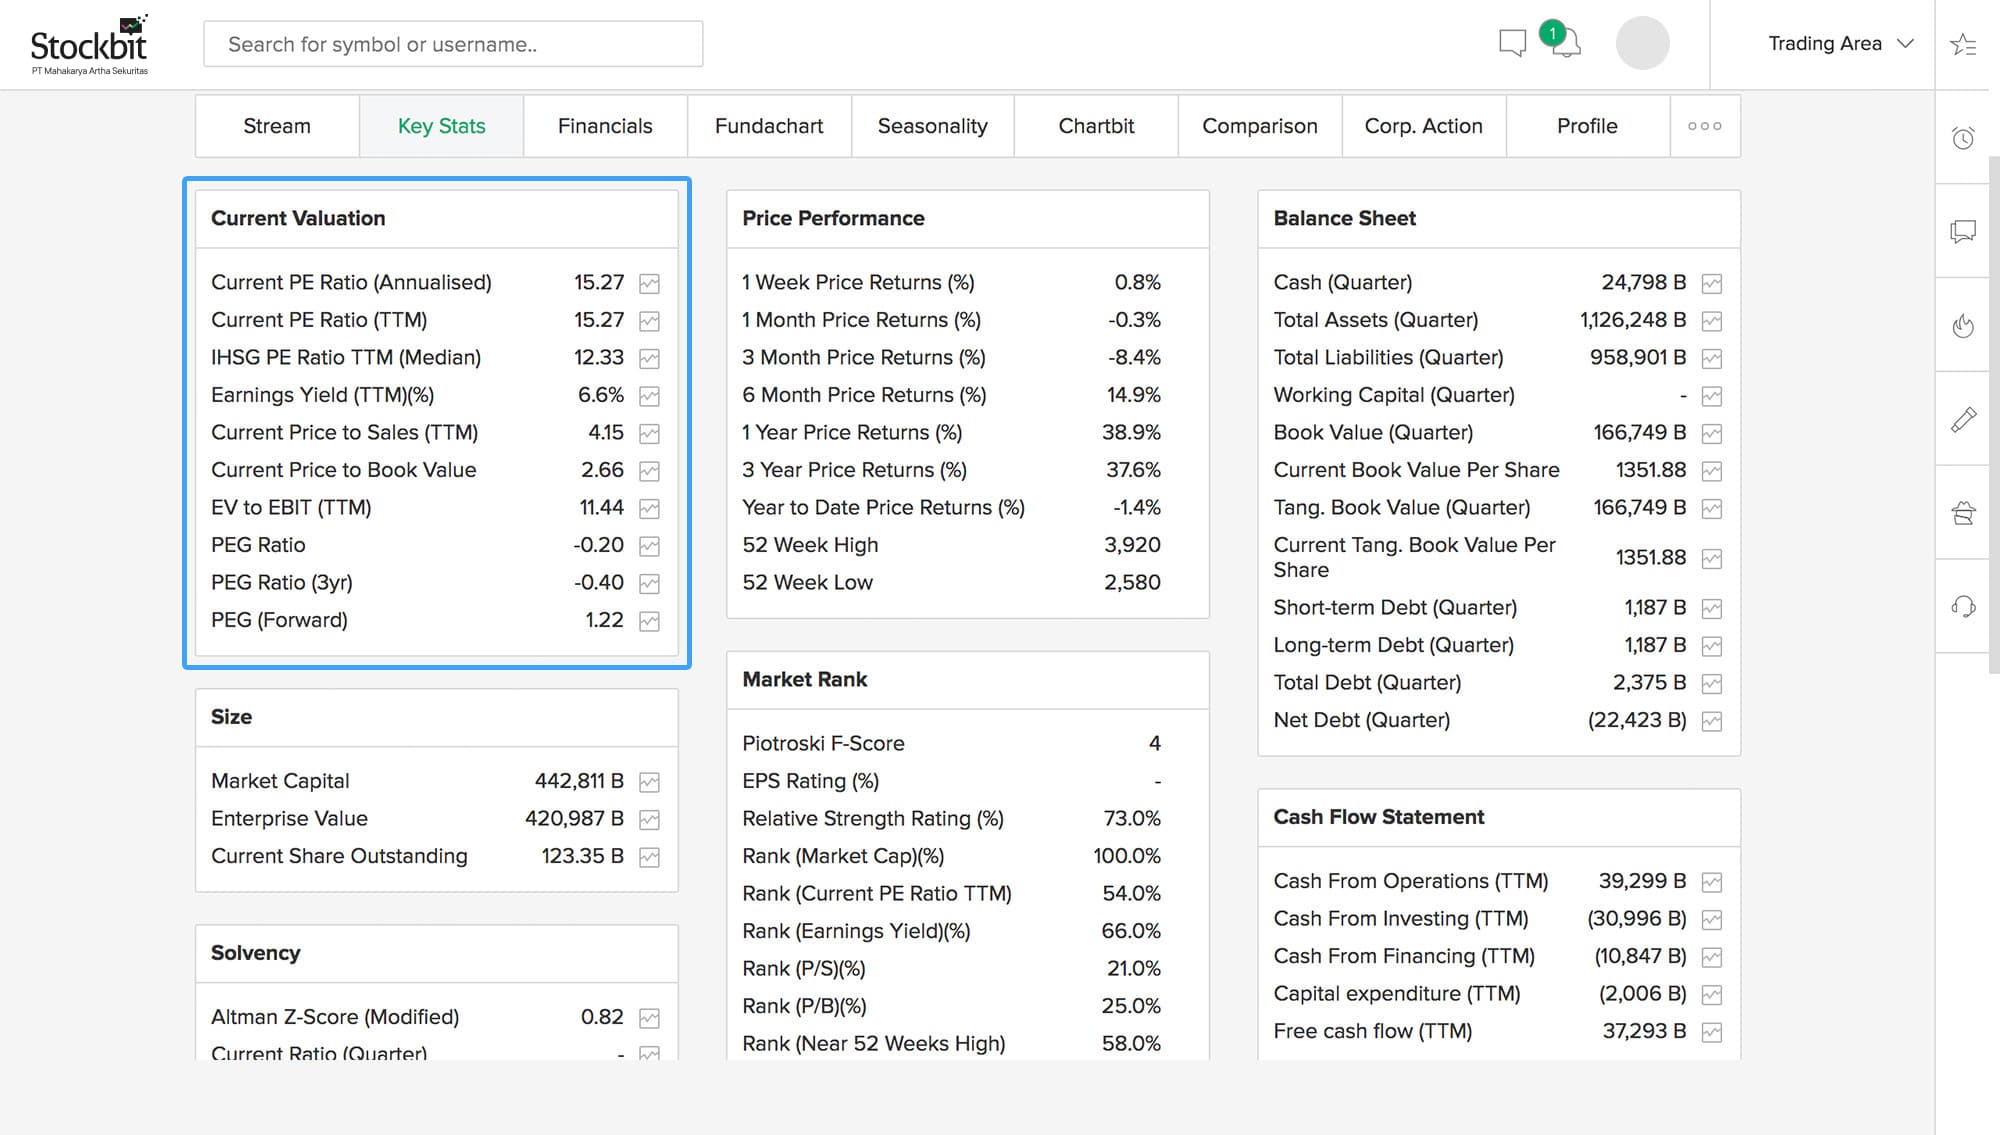Switch to the Seasonality tab
The height and width of the screenshot is (1135, 2000).
pyautogui.click(x=933, y=125)
